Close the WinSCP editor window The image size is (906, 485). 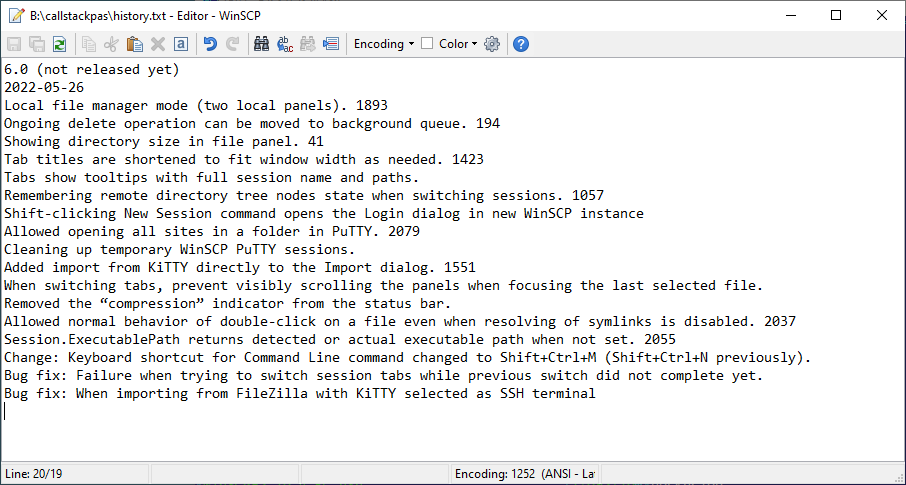pos(882,15)
